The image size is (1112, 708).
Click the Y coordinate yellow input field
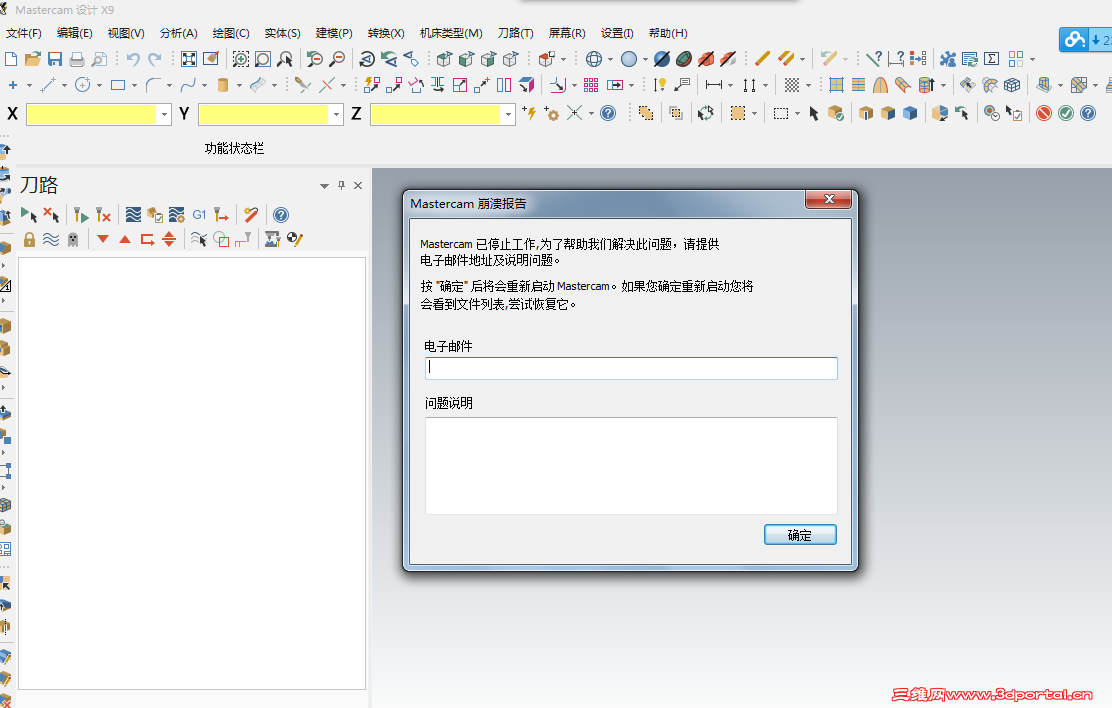click(x=263, y=114)
